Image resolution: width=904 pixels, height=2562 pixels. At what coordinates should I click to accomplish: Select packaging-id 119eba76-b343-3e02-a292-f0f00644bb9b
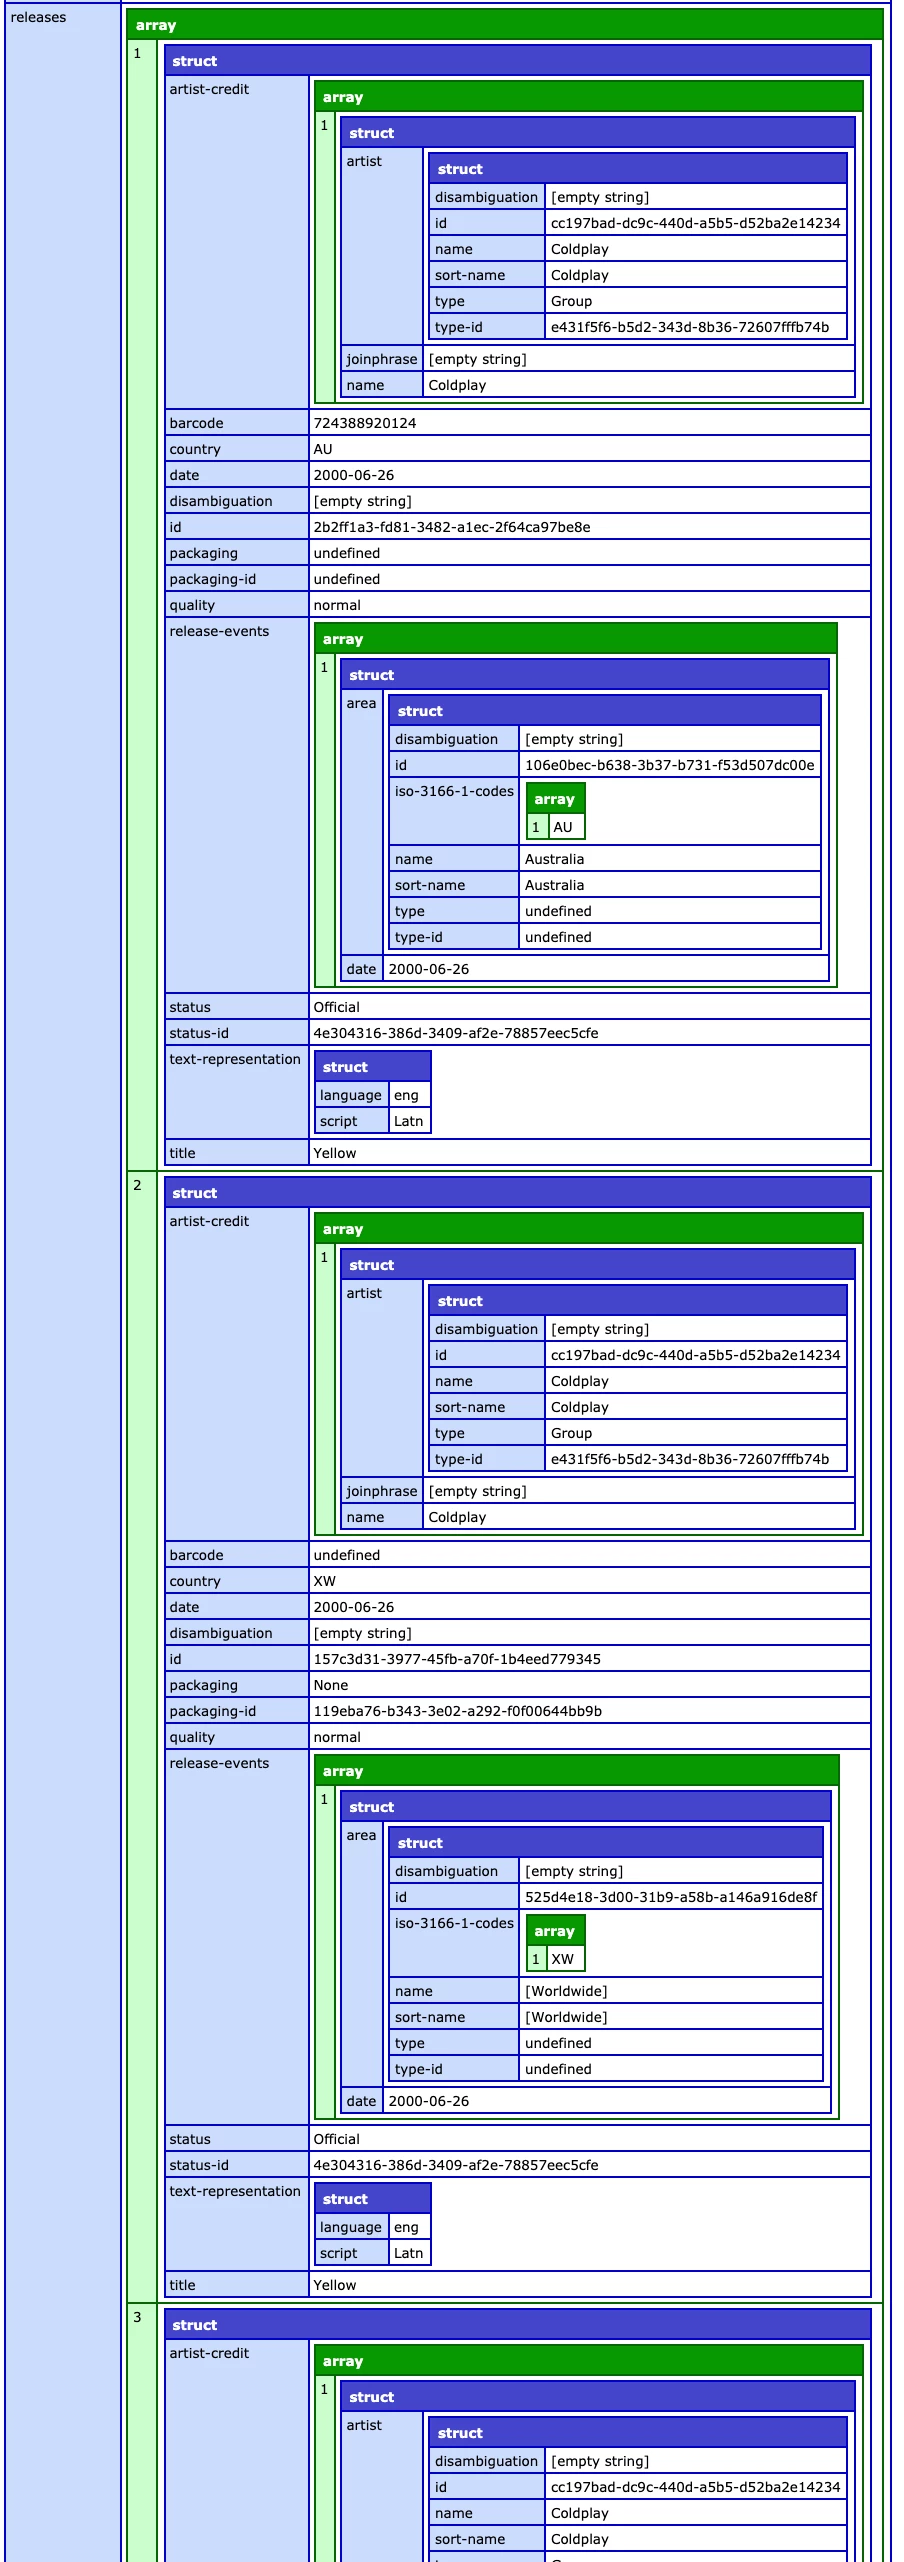458,1711
